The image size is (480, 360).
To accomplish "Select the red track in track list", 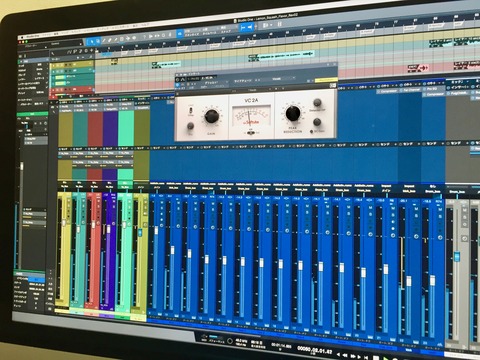I will point(71,89).
